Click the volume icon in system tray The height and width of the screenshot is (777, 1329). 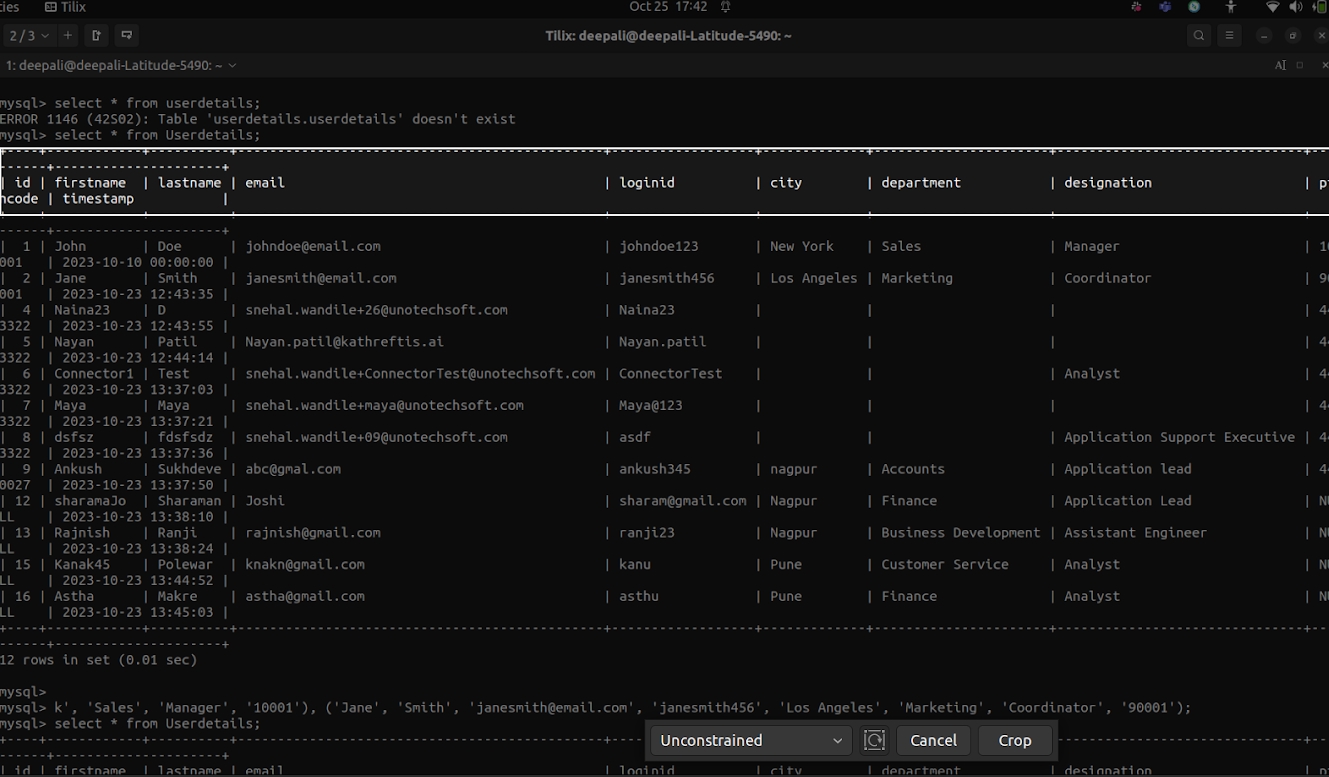[x=1296, y=7]
